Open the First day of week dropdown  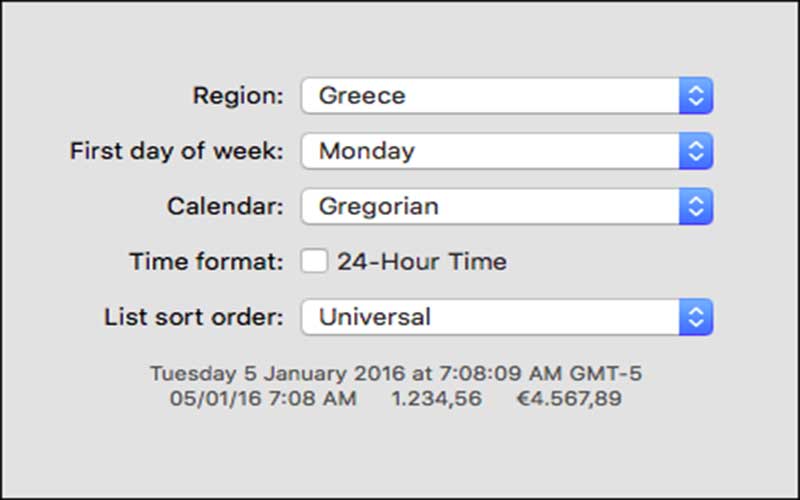pos(490,152)
